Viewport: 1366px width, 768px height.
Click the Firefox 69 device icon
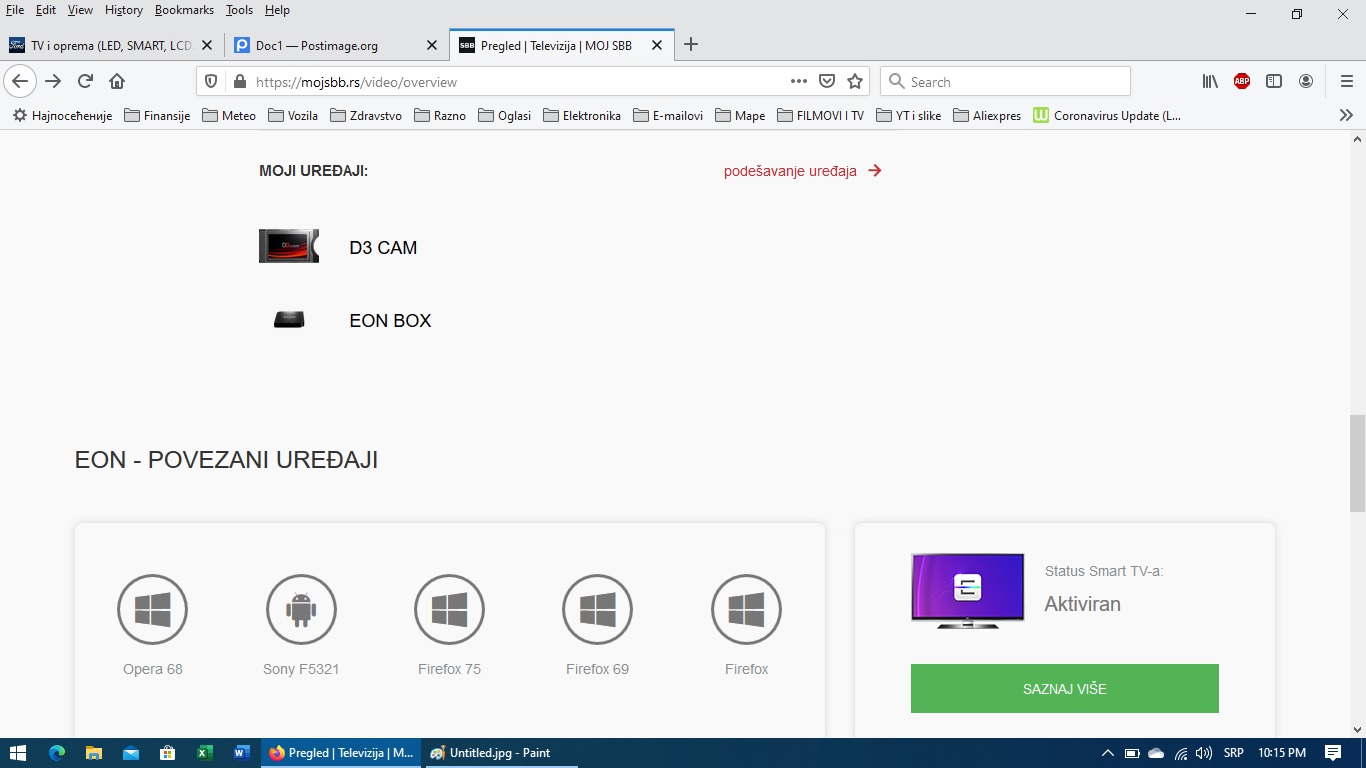coord(598,609)
